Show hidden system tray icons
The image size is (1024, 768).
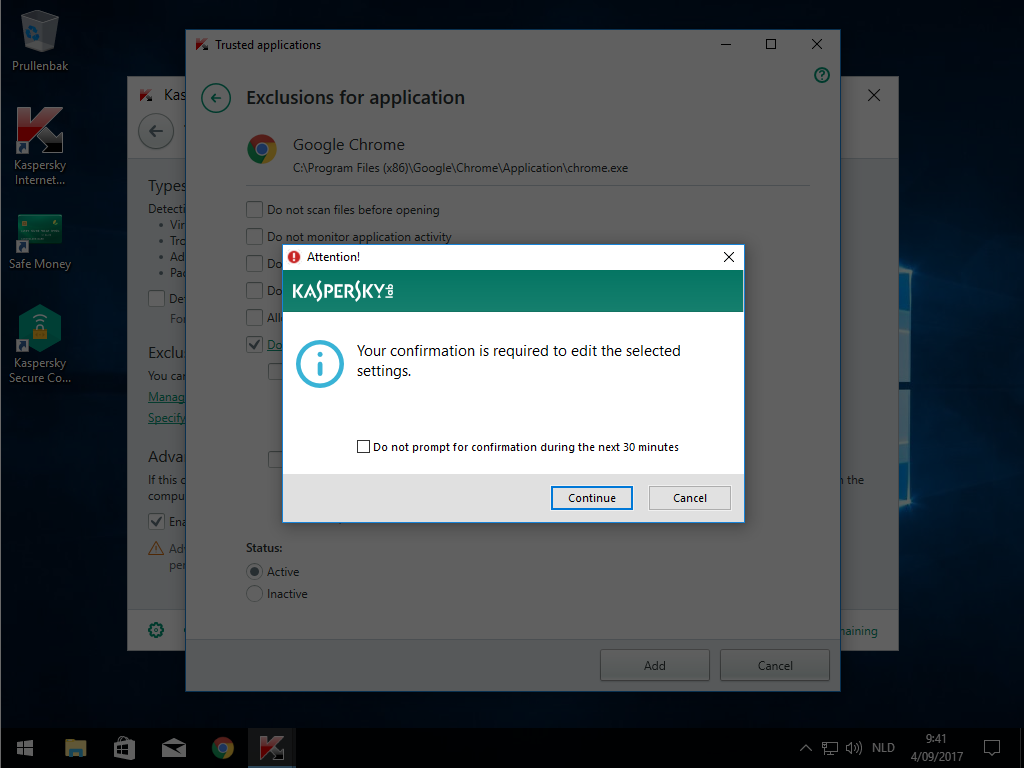[806, 748]
